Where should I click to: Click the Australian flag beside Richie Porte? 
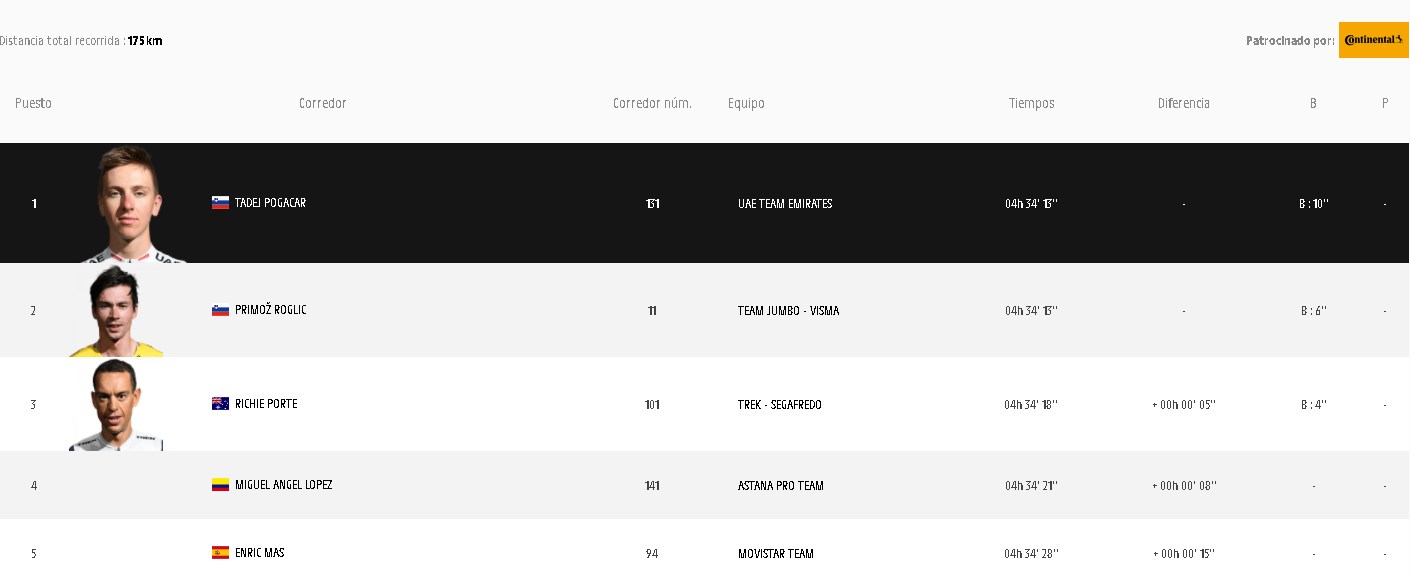pos(220,404)
